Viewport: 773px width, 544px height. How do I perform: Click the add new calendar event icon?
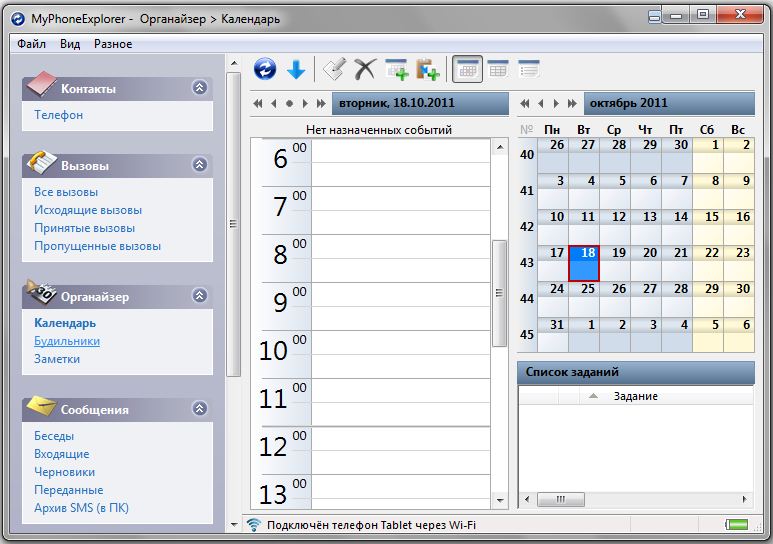[397, 69]
